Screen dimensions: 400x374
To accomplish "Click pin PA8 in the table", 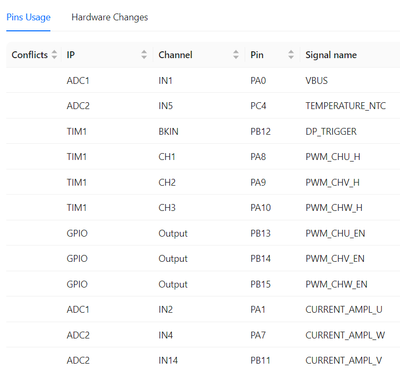I will click(x=258, y=157).
